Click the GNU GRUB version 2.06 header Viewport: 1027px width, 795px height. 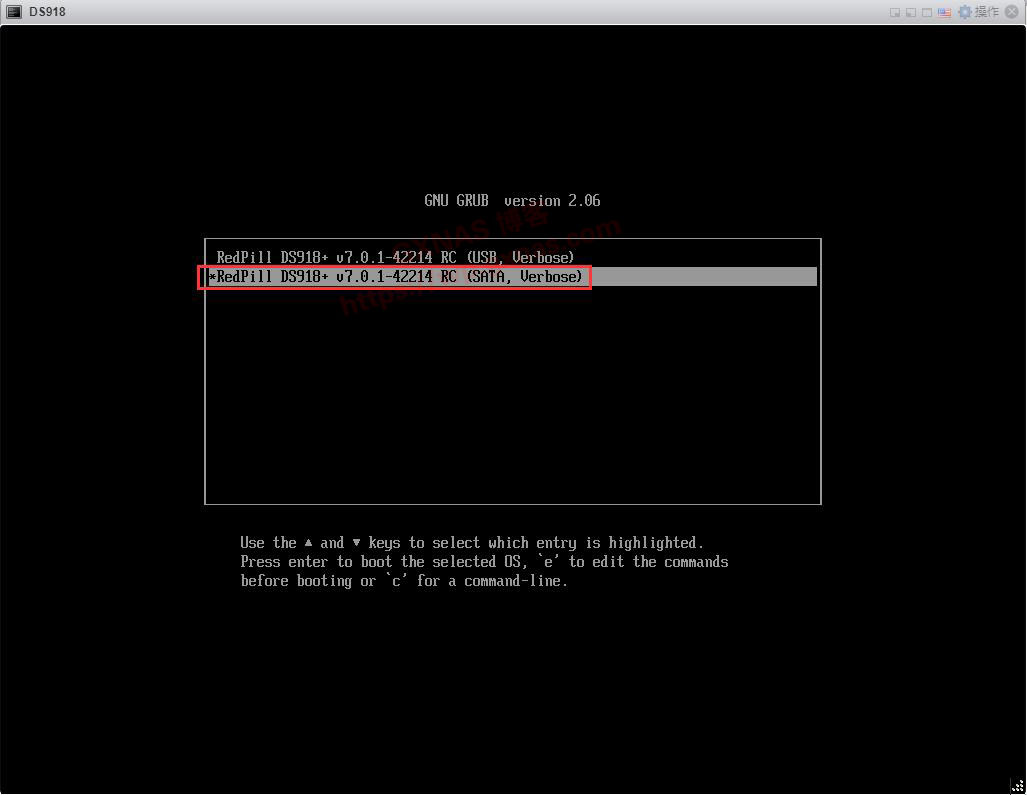coord(512,201)
